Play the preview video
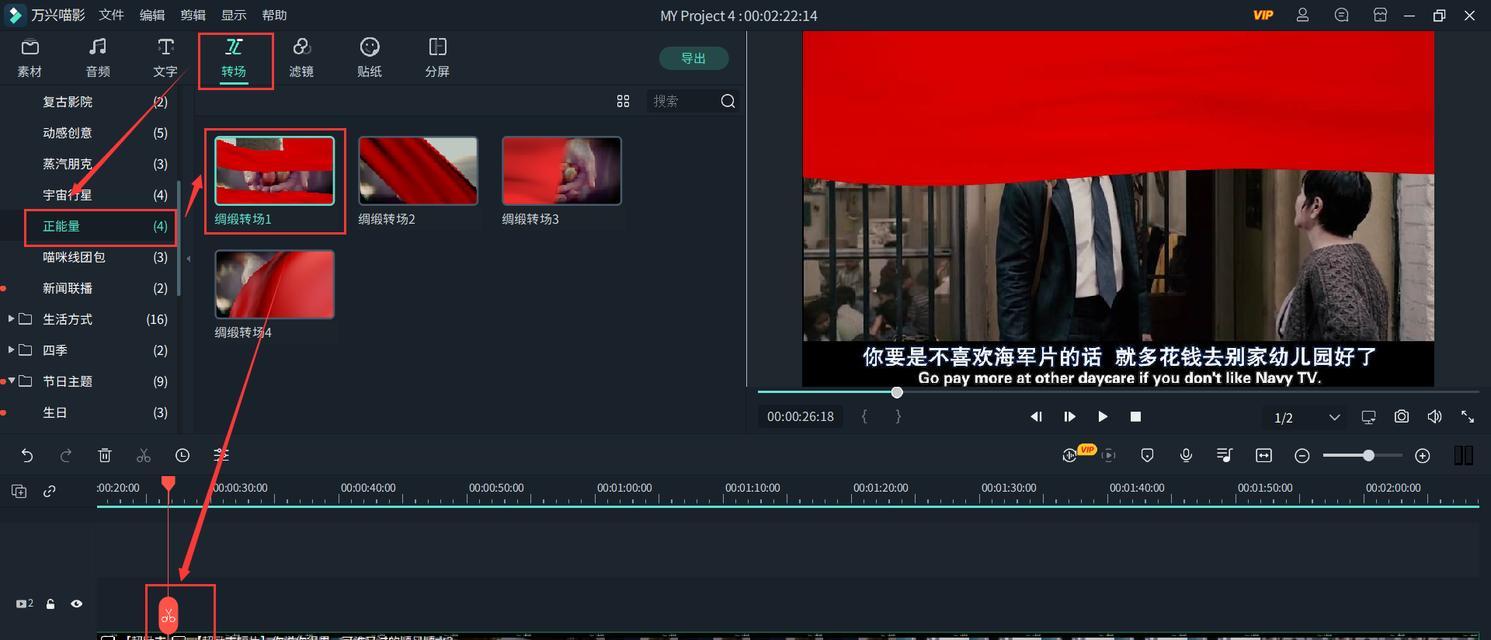The width and height of the screenshot is (1491, 640). tap(1103, 417)
